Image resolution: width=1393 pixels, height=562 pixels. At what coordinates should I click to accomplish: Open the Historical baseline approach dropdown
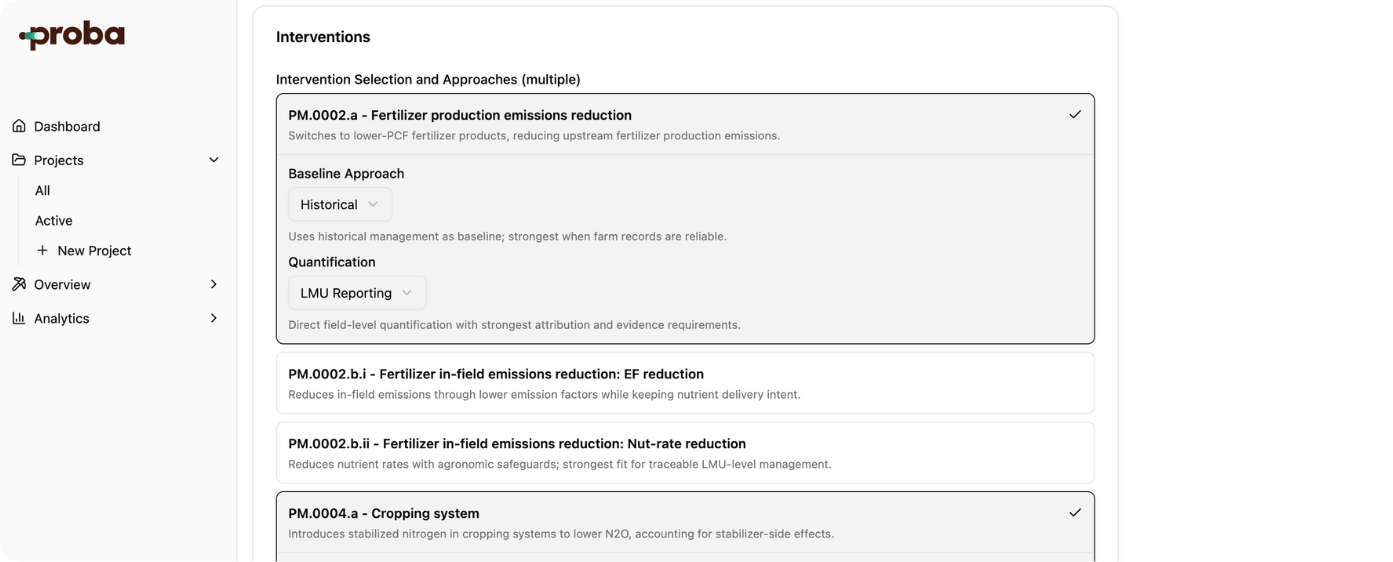(x=340, y=205)
